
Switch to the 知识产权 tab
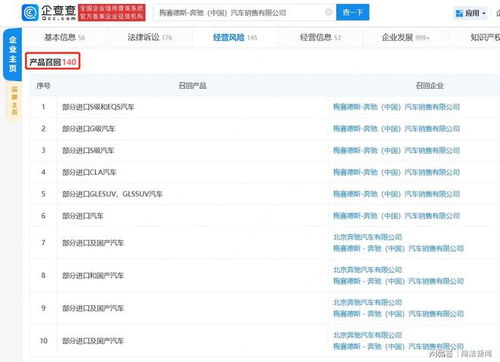pos(485,37)
